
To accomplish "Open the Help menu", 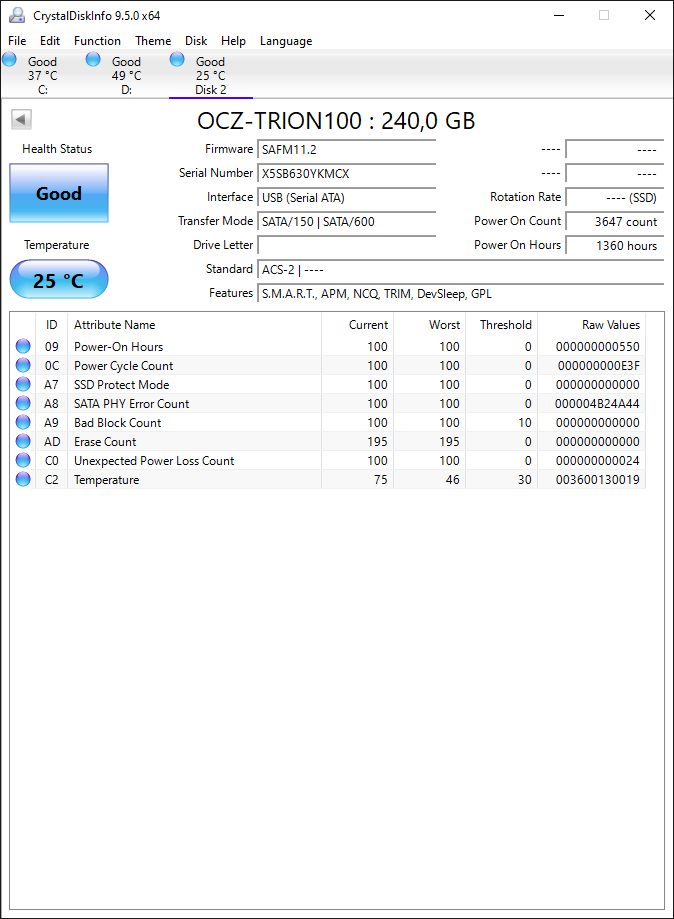I will coord(233,40).
